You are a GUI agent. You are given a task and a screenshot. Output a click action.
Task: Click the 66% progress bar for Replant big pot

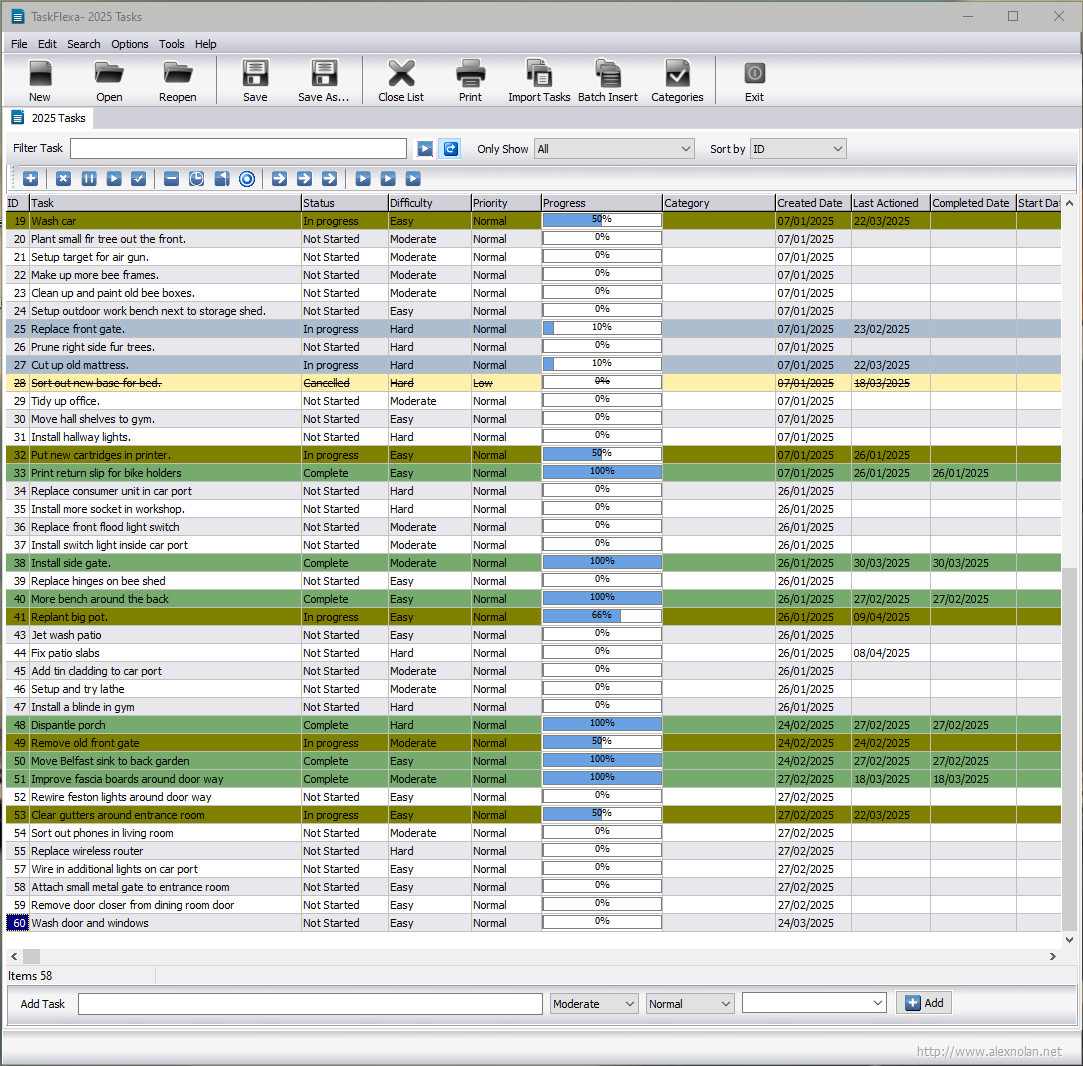click(x=602, y=617)
